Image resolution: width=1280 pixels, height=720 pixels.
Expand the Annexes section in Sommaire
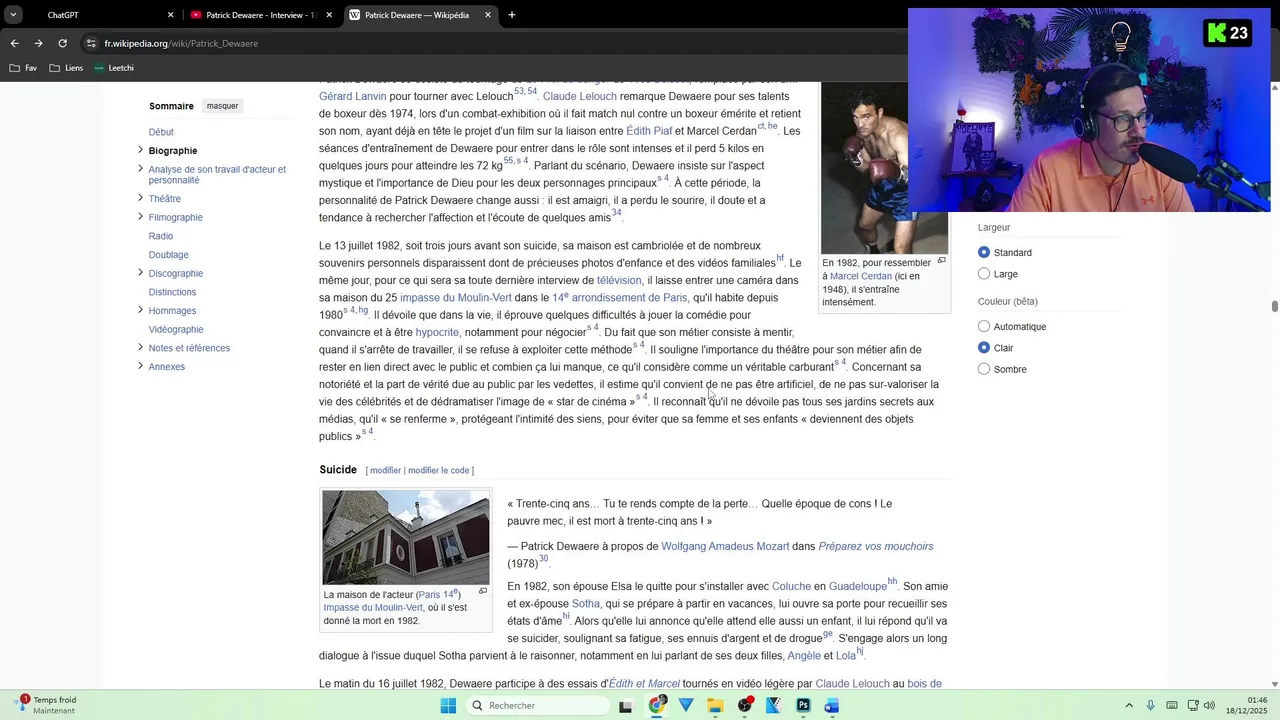coord(140,366)
